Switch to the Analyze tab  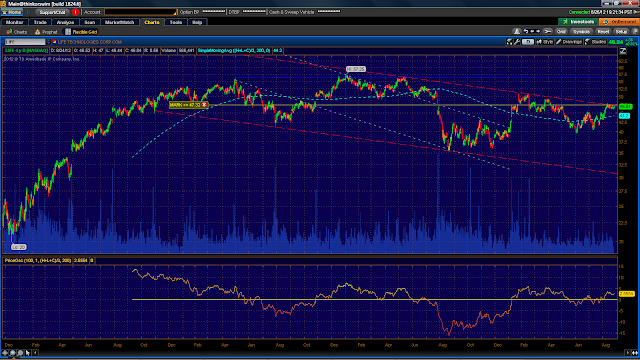tap(65, 22)
